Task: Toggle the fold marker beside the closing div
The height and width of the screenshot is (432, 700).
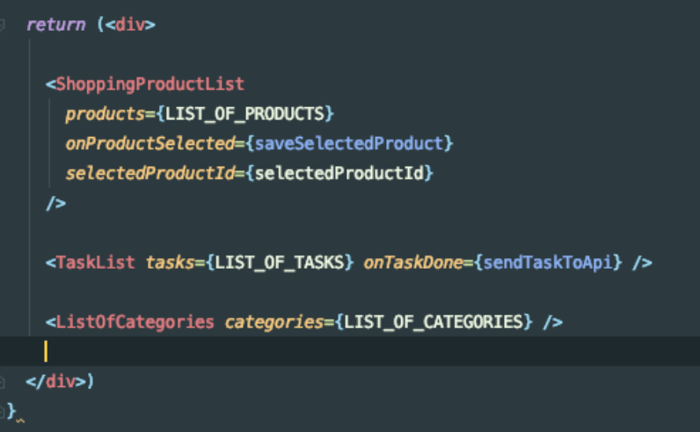Action: [3, 380]
